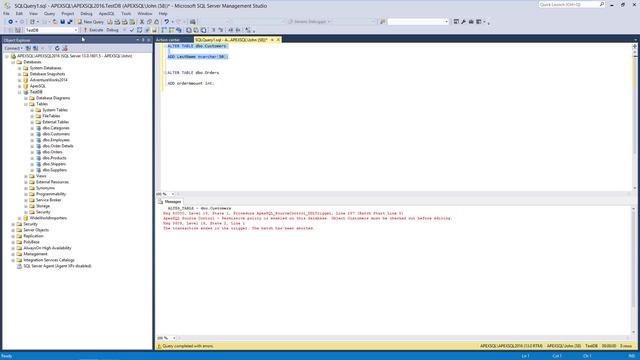Click the Undo arrow icon in the toolbar
Viewport: 640px width, 360px height.
point(166,22)
